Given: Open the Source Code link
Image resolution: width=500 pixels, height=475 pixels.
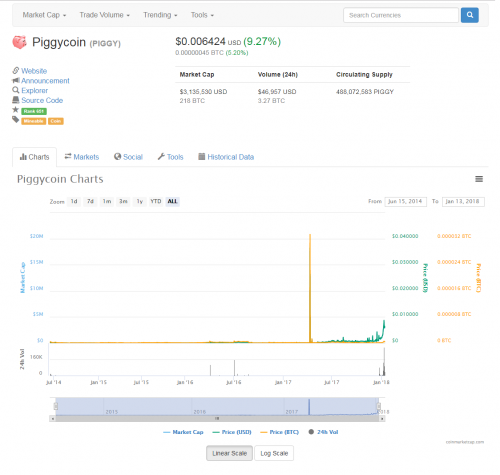Looking at the screenshot, I should click(42, 100).
